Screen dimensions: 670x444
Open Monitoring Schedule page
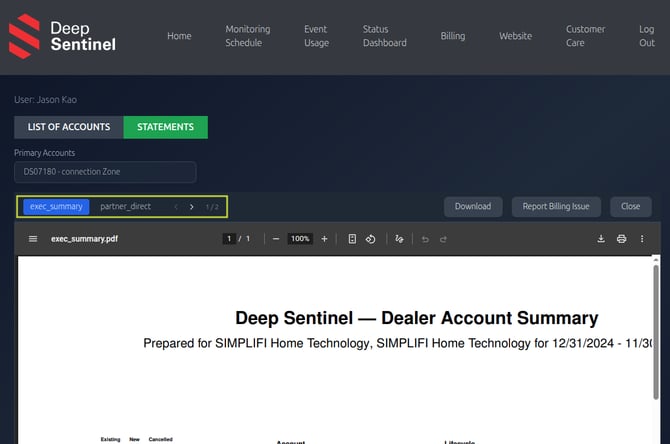(x=248, y=36)
